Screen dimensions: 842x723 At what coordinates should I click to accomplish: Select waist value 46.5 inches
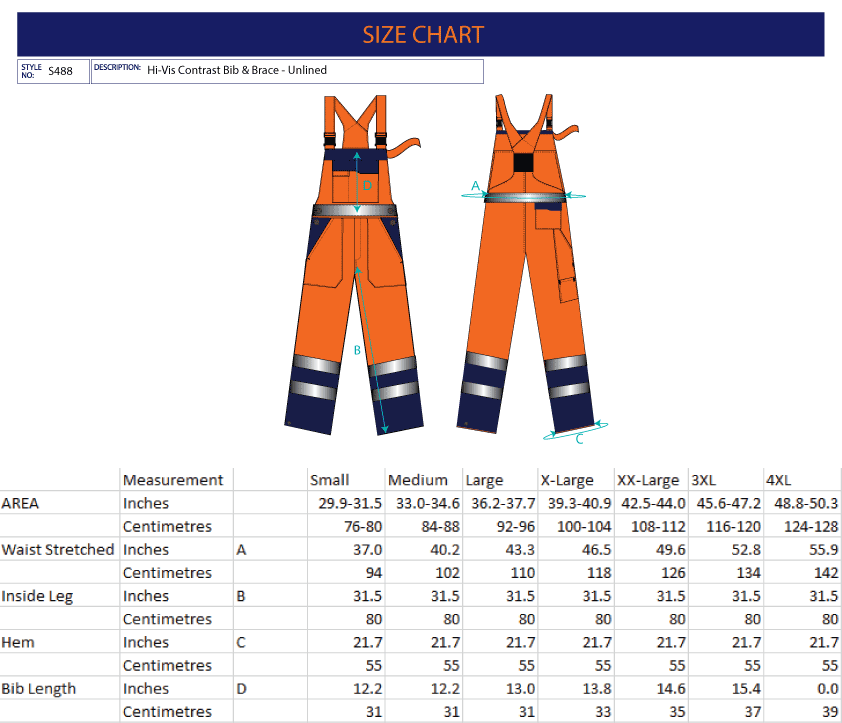pos(597,550)
